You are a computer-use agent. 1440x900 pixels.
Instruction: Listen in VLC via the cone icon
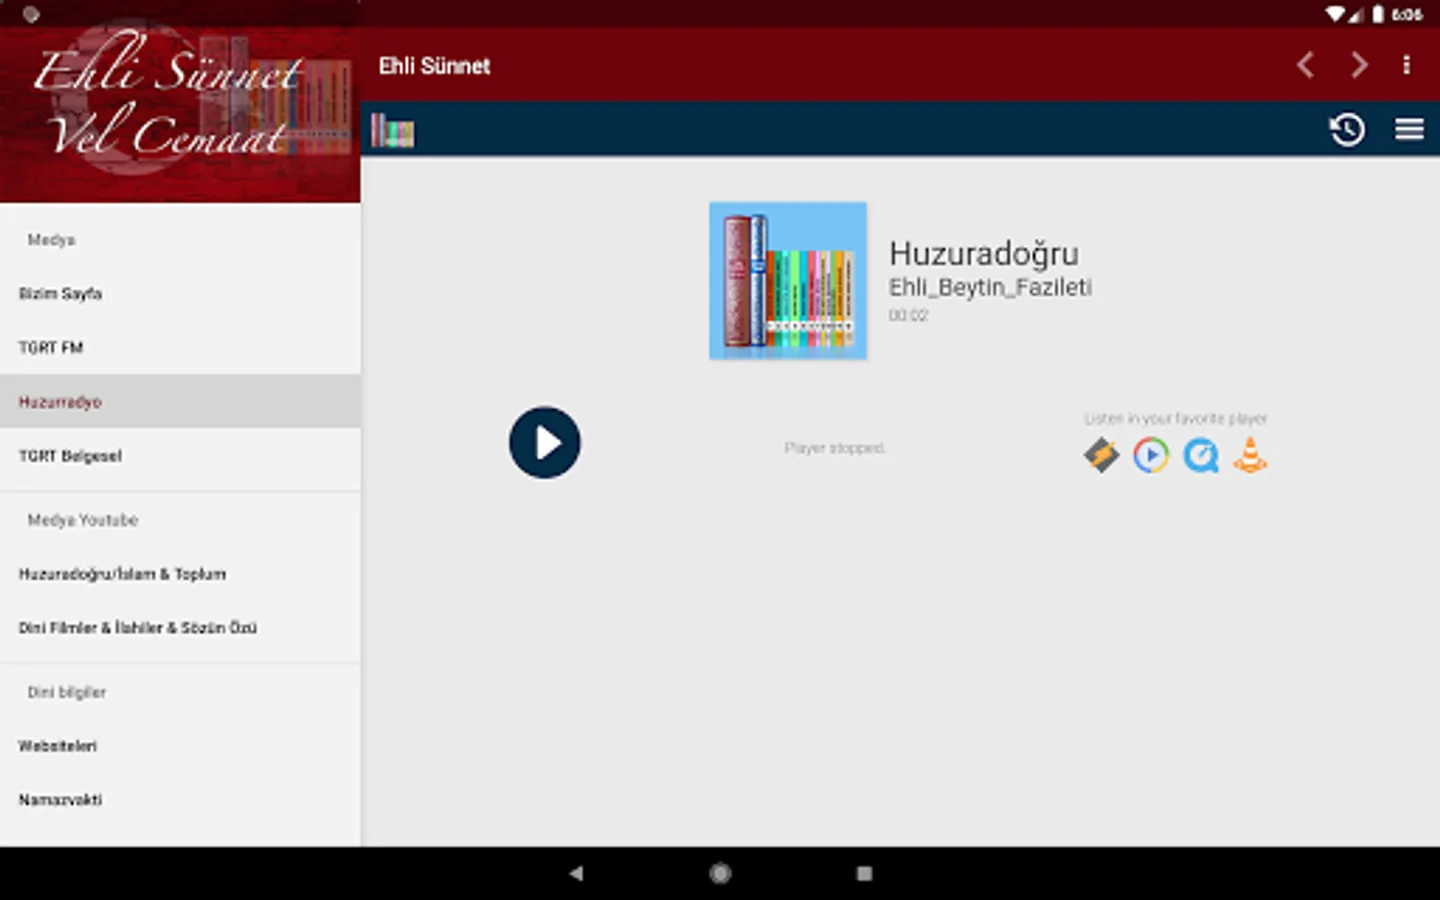(x=1250, y=455)
